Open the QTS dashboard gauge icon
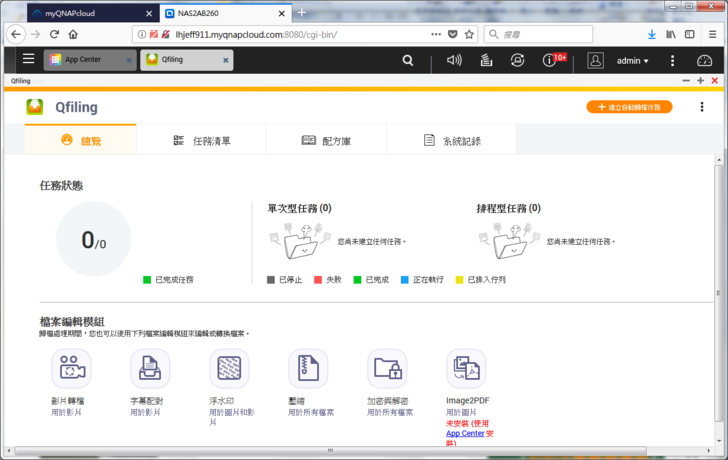 704,60
